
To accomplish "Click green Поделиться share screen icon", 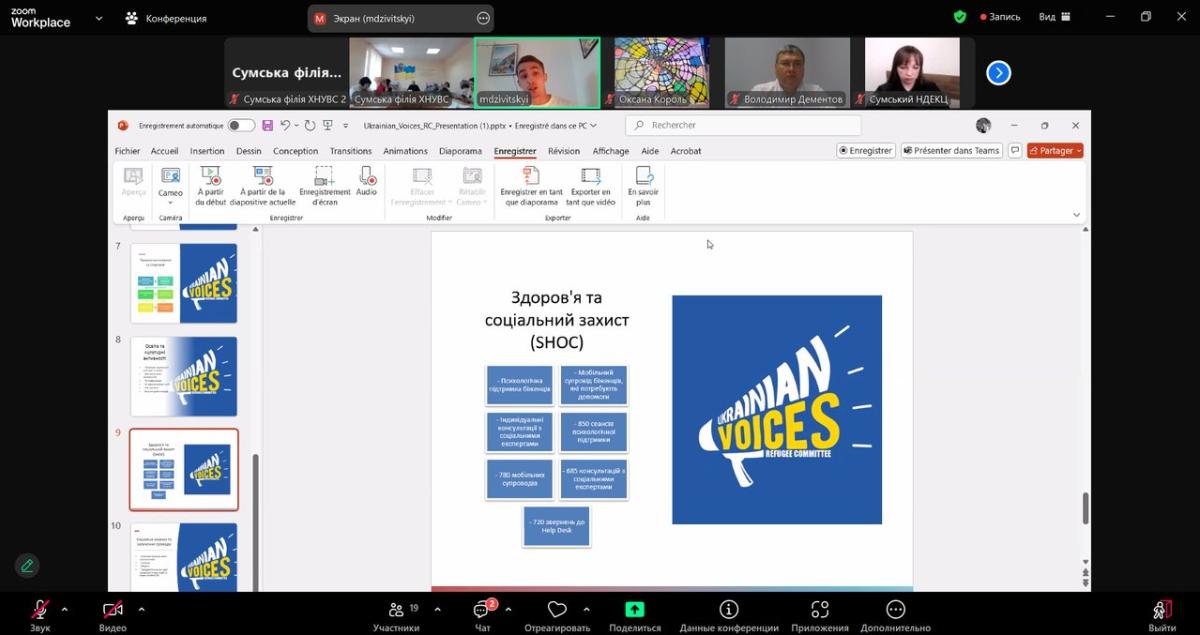I will (635, 610).
